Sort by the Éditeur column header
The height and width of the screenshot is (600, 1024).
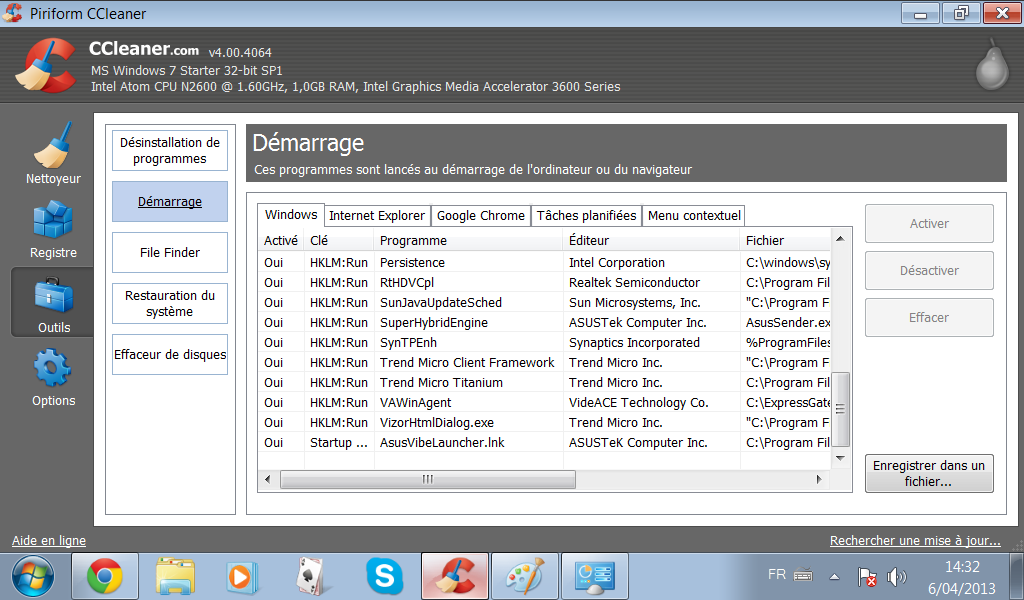pos(652,240)
